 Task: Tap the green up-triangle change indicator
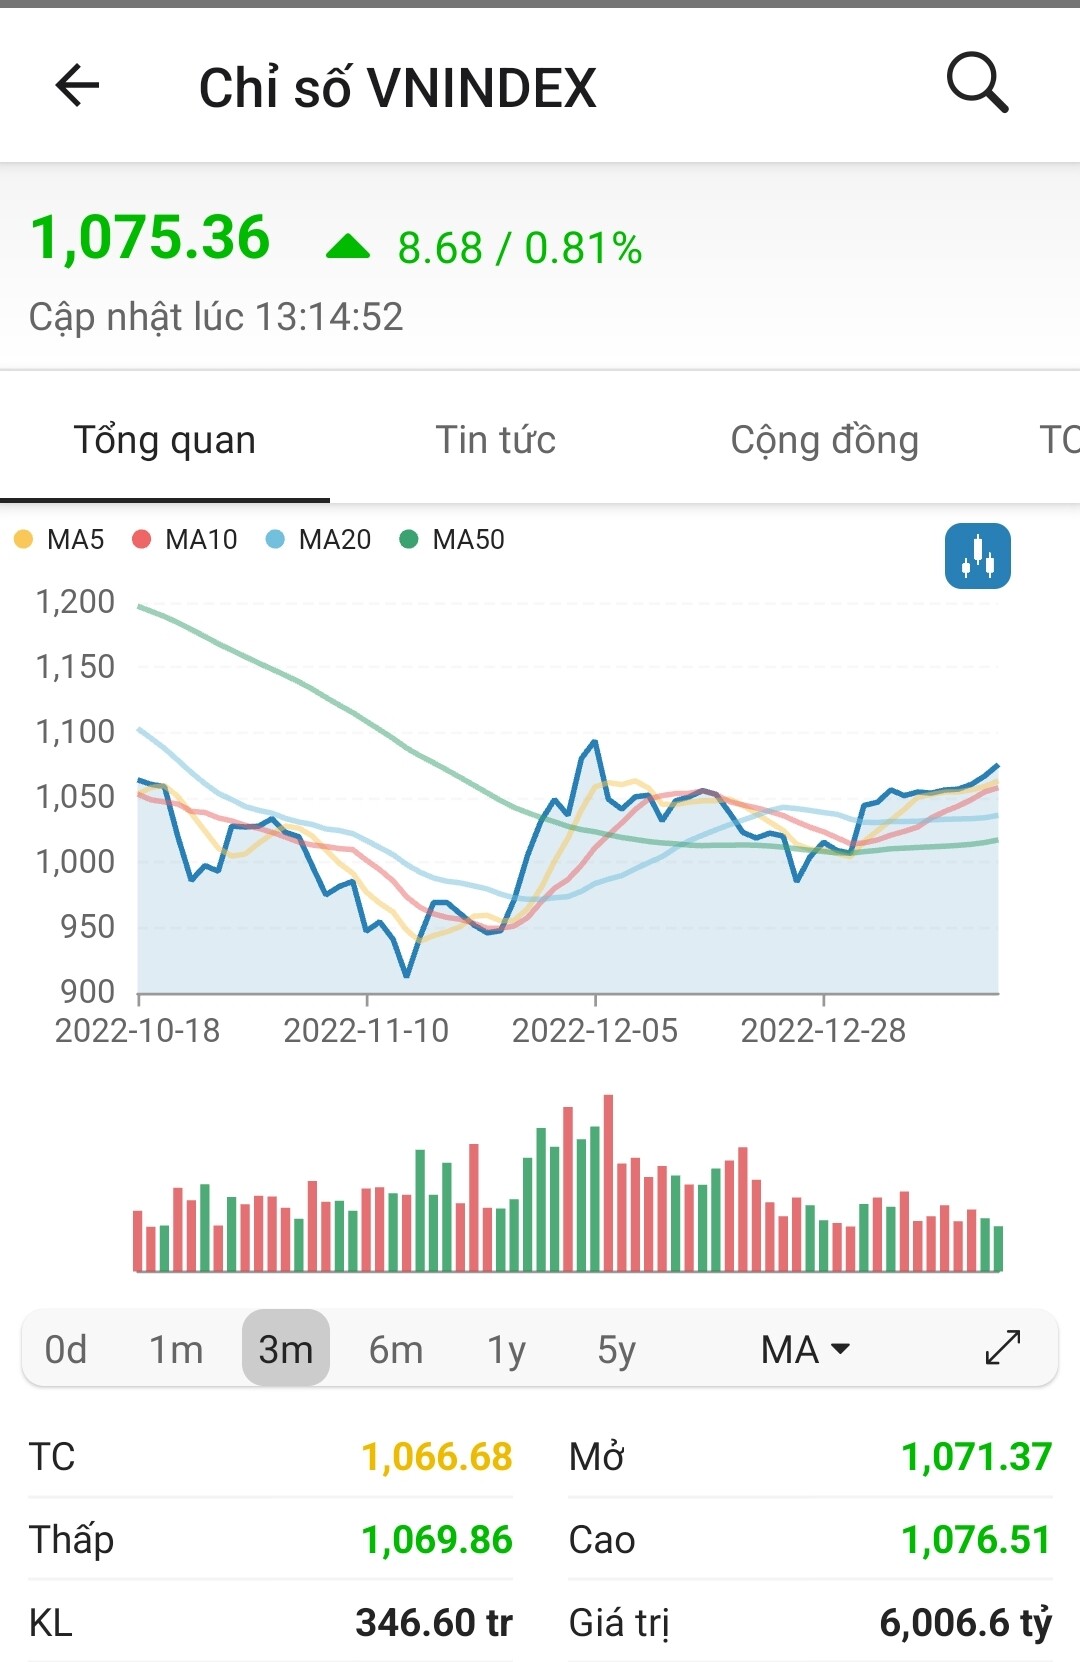pos(348,246)
